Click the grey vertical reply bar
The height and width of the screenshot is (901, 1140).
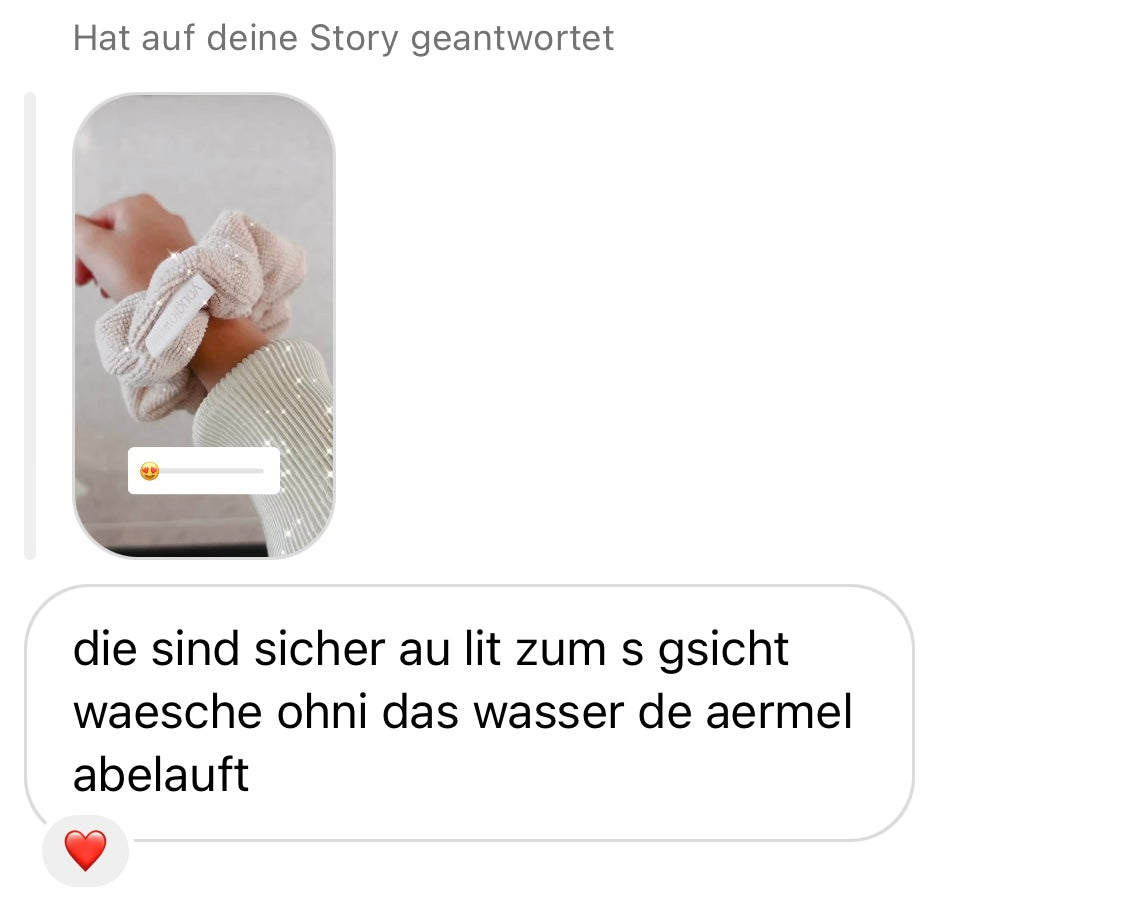coord(30,326)
